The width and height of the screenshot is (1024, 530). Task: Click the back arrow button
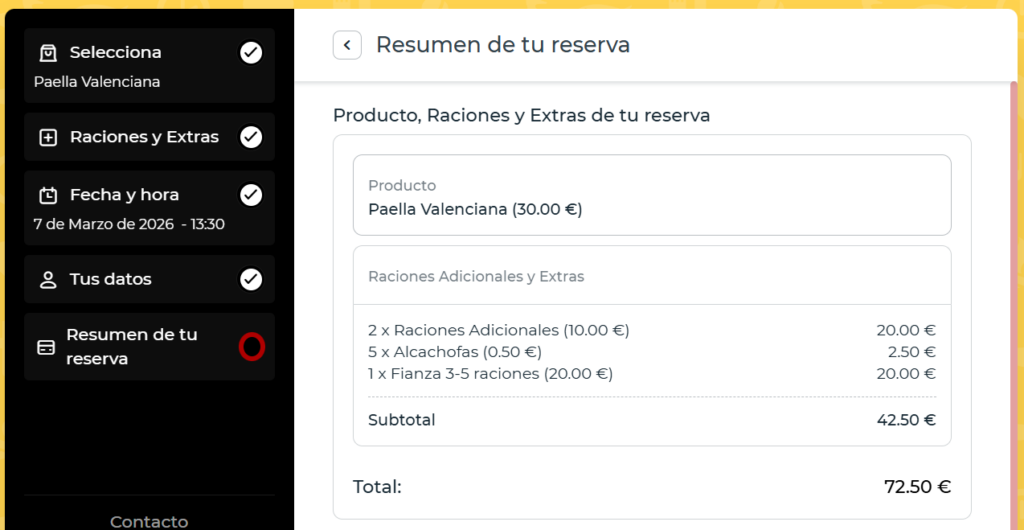click(x=347, y=45)
